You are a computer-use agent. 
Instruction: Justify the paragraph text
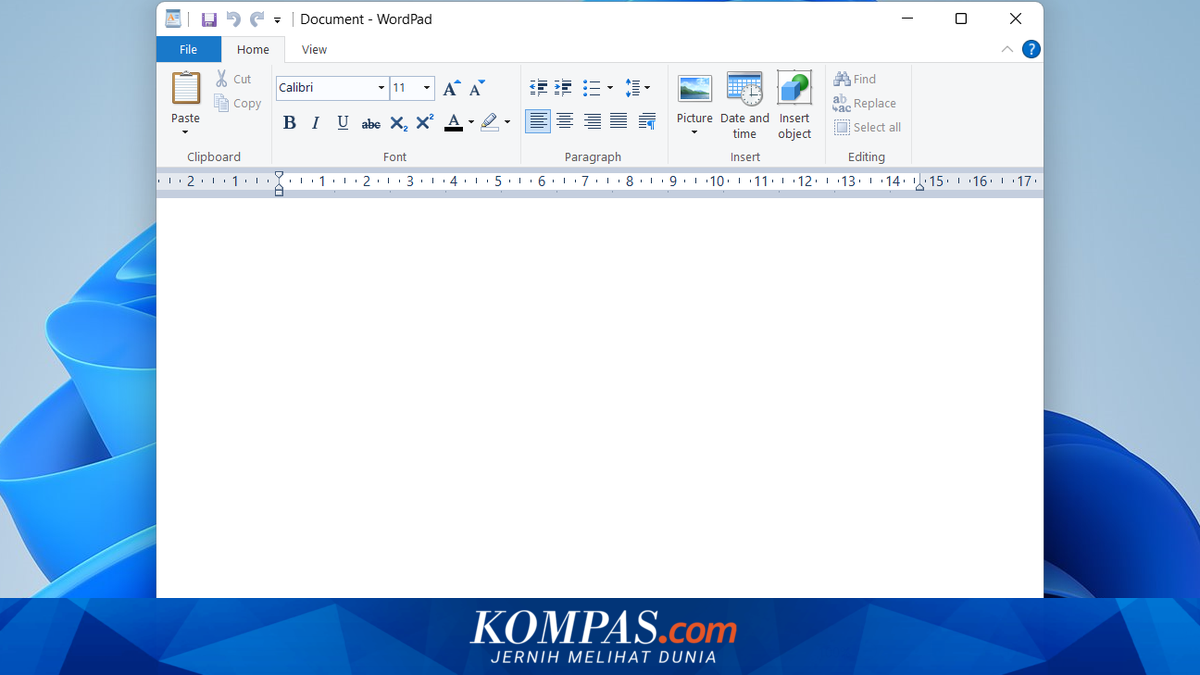[x=619, y=122]
